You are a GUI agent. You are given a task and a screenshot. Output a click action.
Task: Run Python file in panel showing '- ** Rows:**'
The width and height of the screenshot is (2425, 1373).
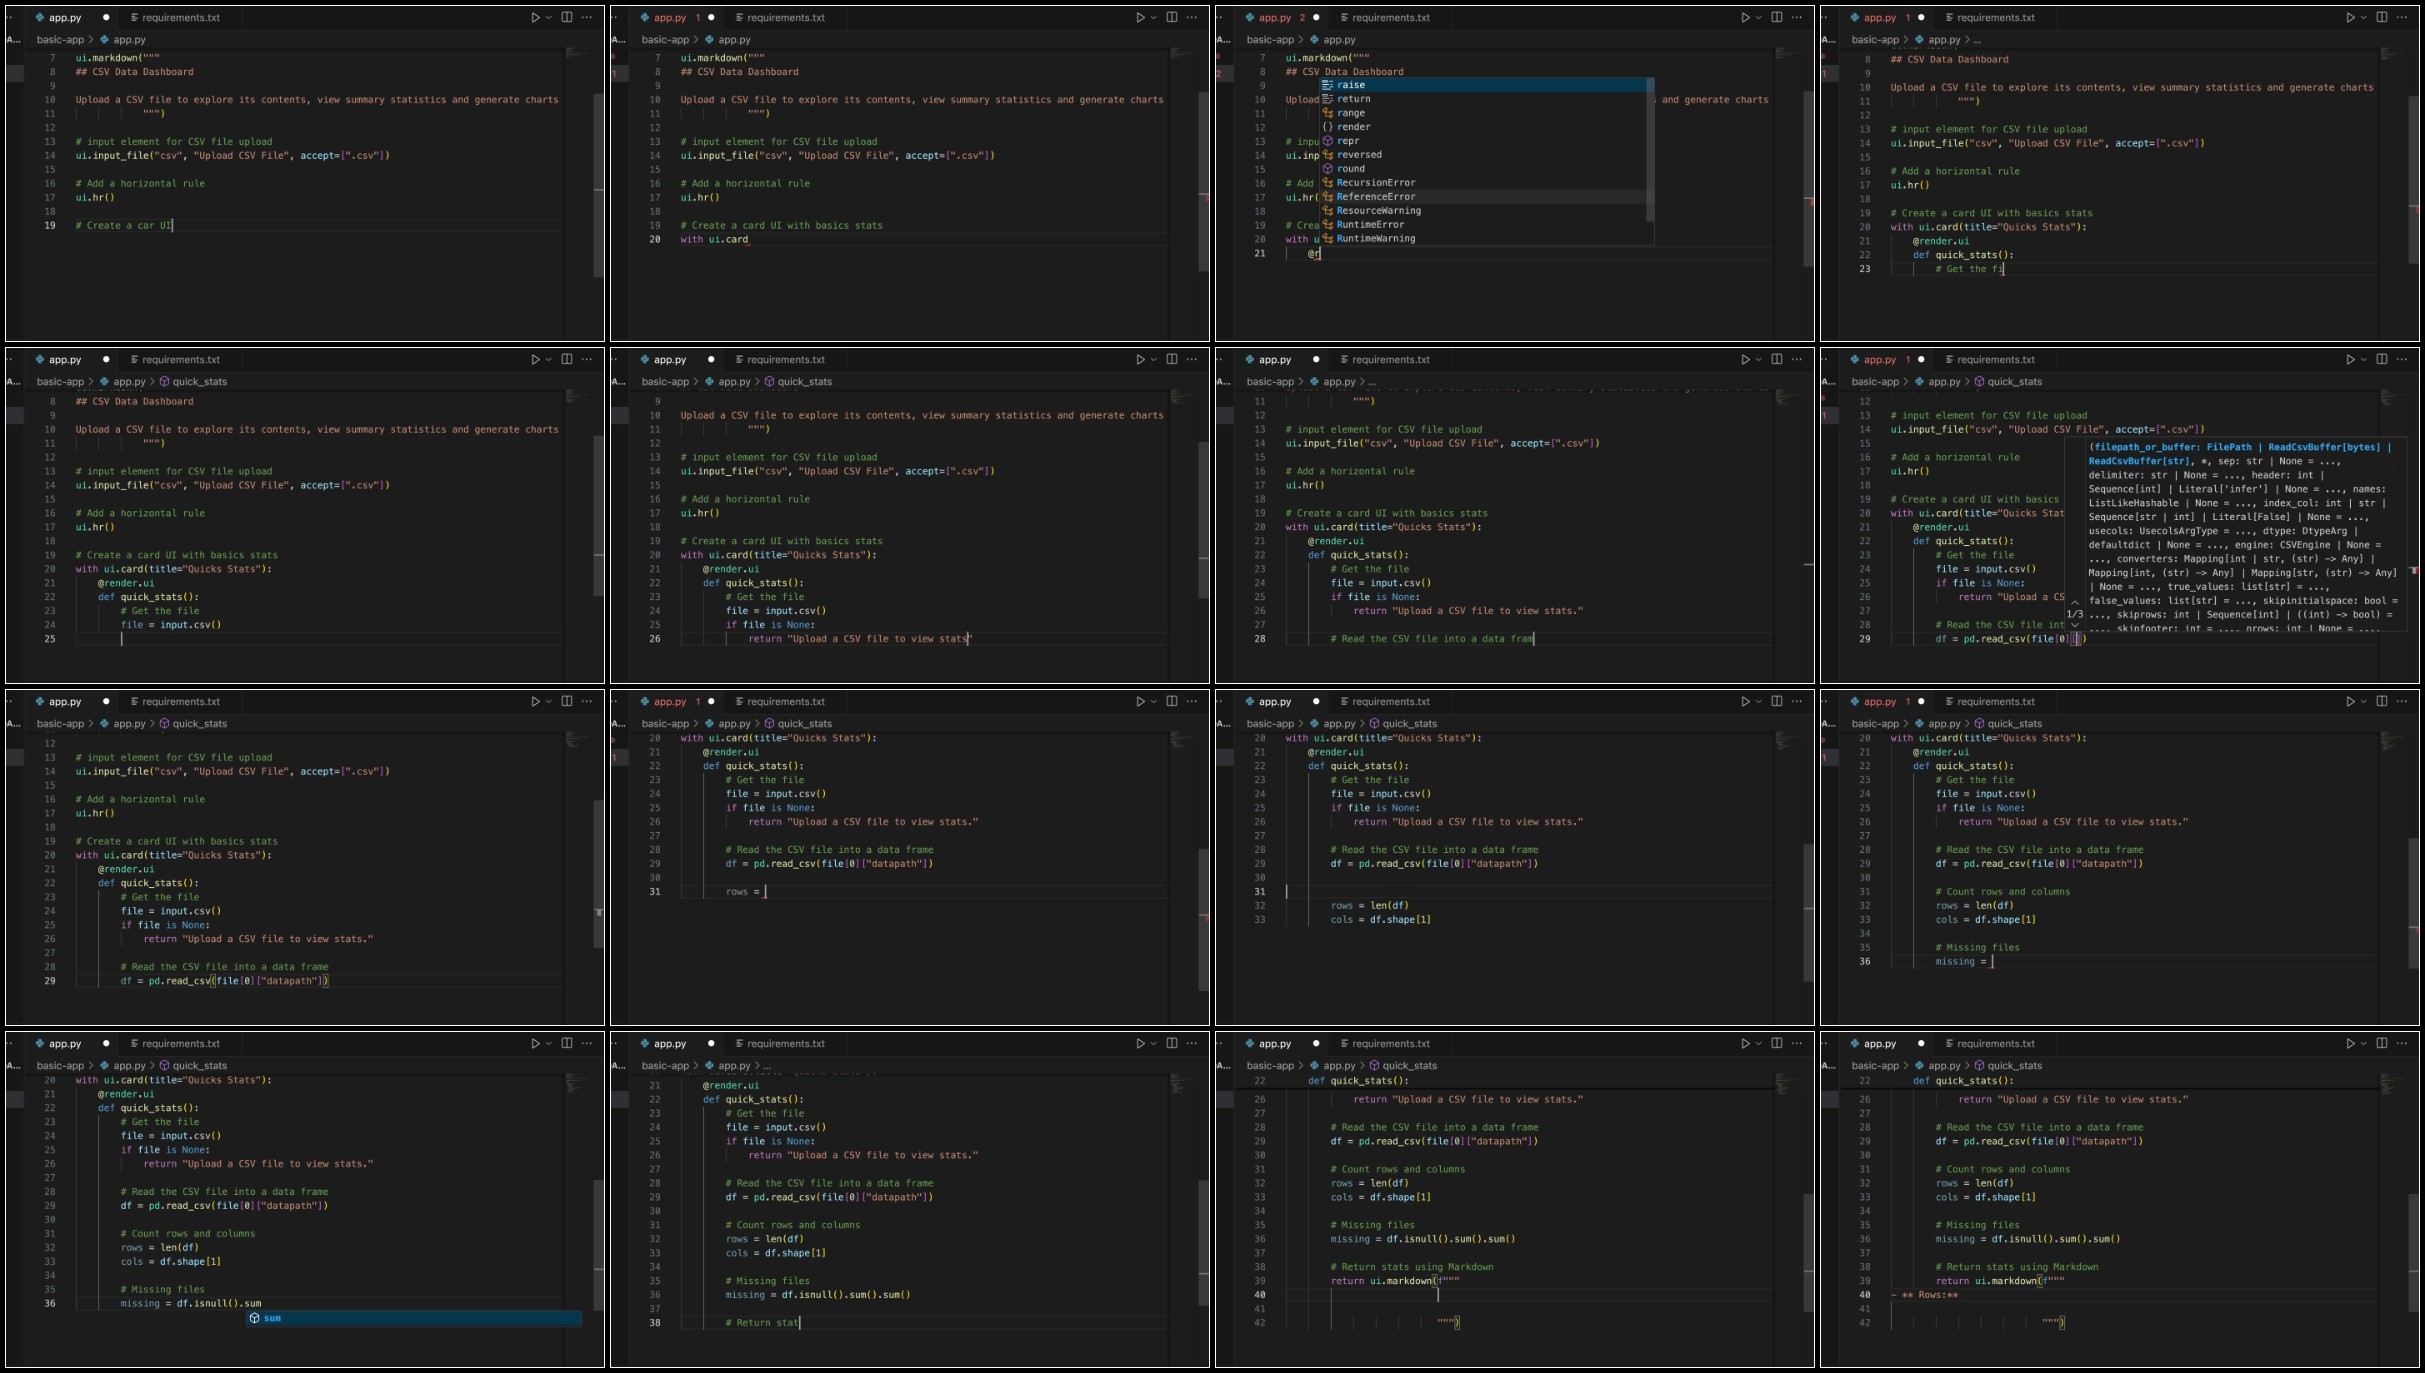coord(2350,1043)
